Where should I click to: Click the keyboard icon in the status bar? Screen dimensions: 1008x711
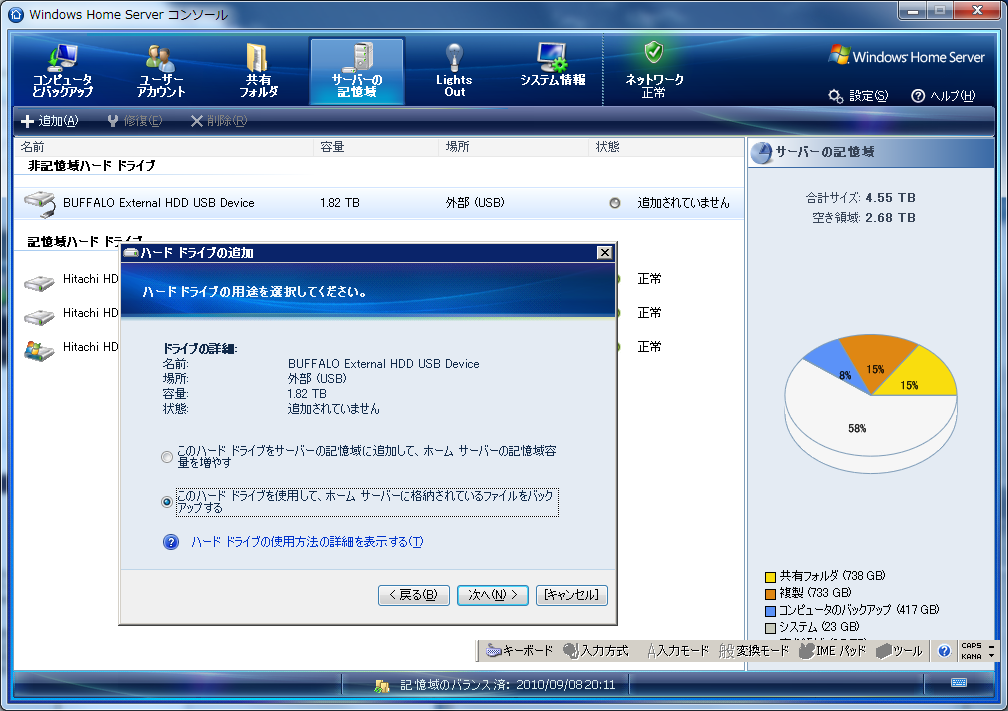[958, 682]
